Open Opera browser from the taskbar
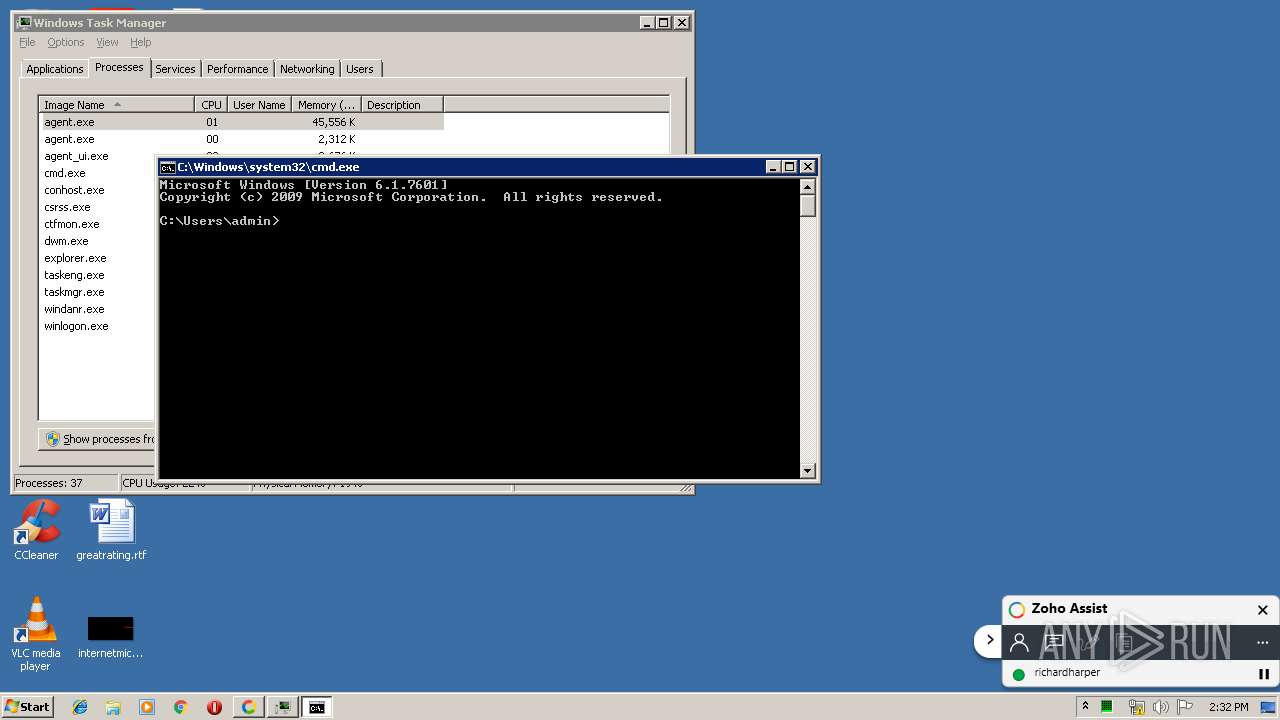The width and height of the screenshot is (1280, 720). [x=214, y=707]
